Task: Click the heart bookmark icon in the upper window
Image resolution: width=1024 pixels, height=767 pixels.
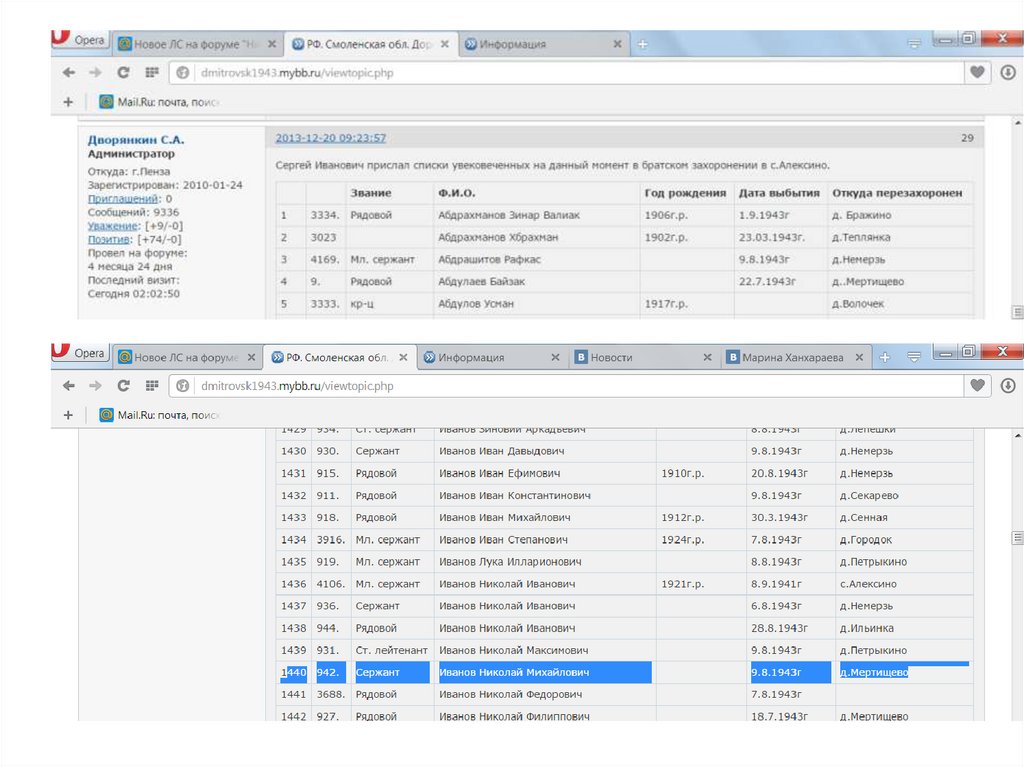Action: coord(977,72)
